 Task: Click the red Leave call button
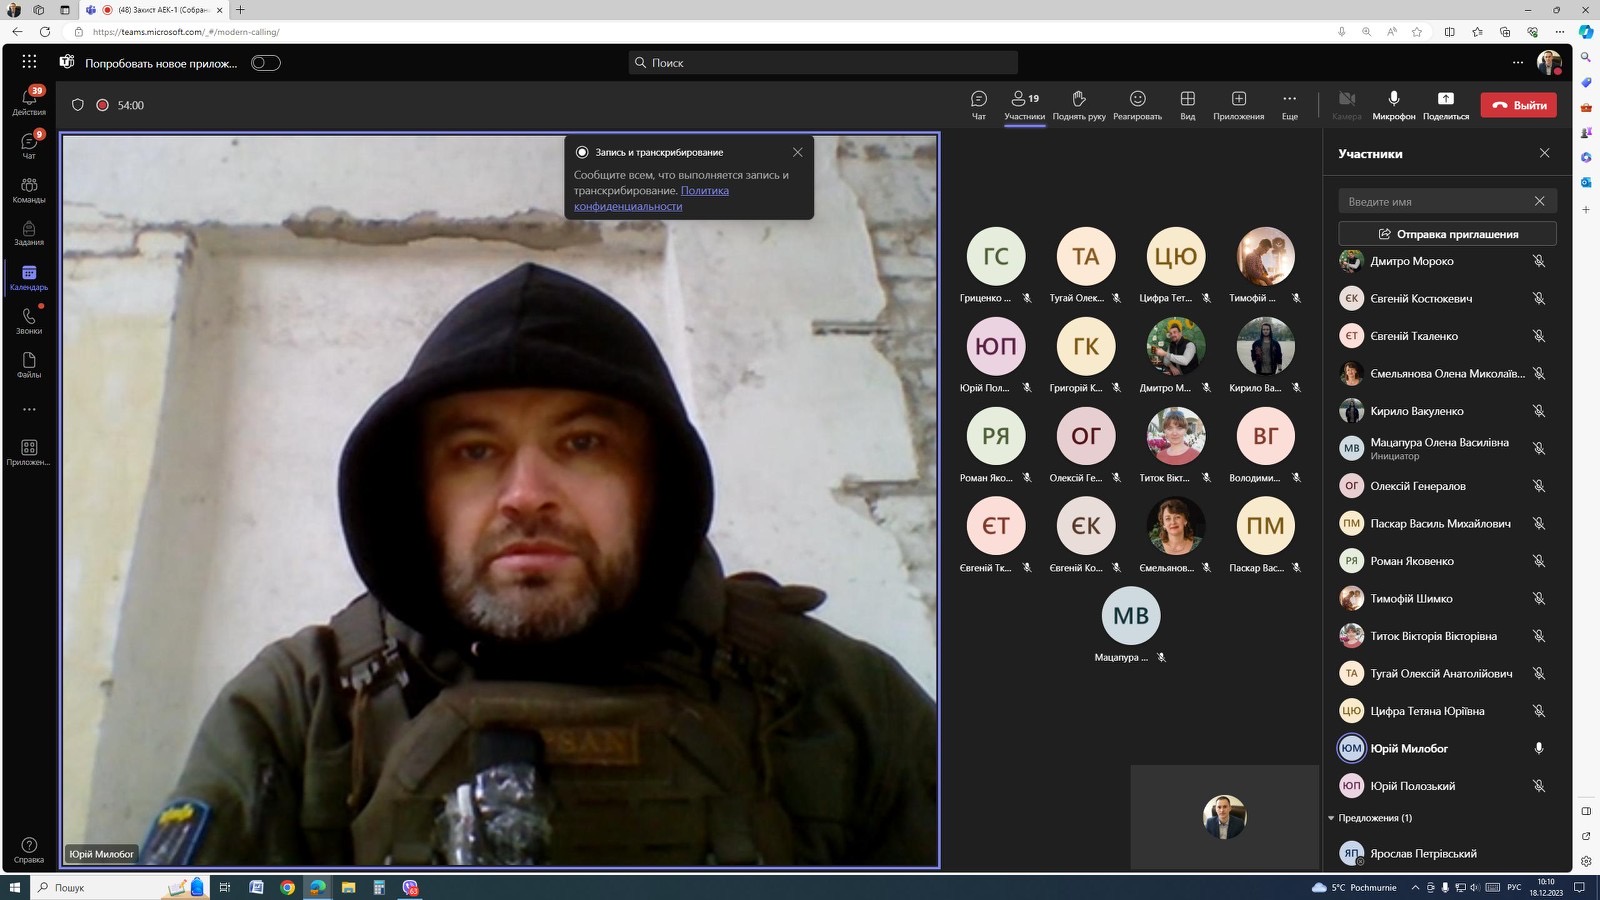pyautogui.click(x=1518, y=105)
